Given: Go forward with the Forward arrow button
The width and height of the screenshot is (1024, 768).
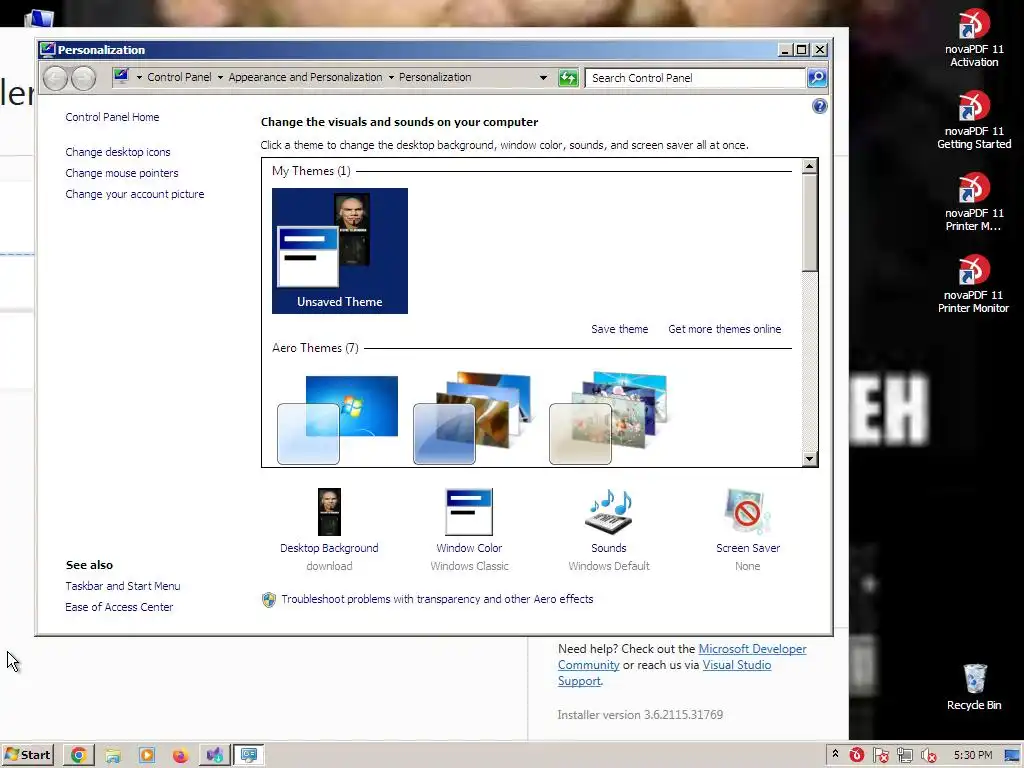Looking at the screenshot, I should click(83, 78).
